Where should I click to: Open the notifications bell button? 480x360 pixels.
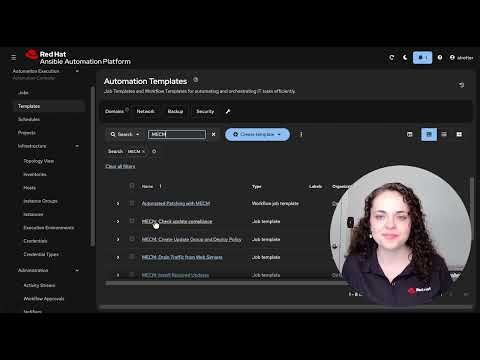422,58
